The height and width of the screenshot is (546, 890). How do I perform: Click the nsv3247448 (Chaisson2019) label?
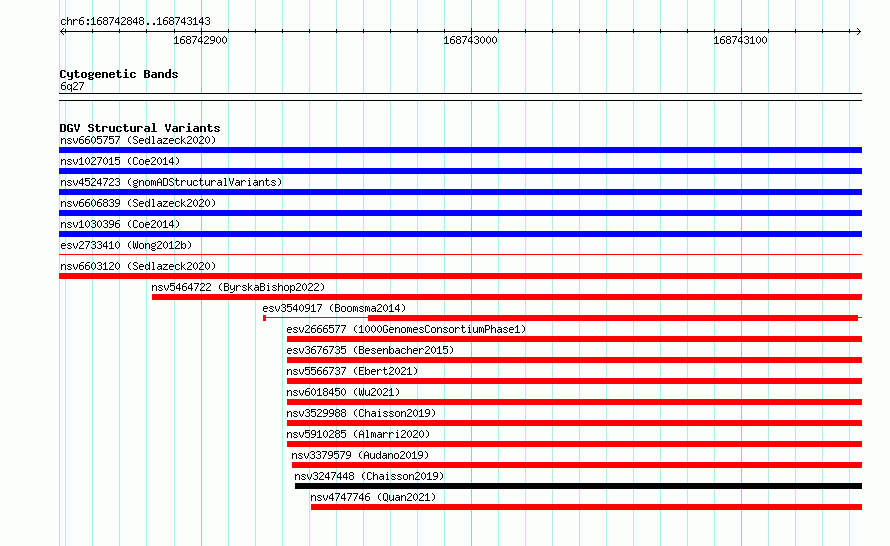(x=369, y=476)
